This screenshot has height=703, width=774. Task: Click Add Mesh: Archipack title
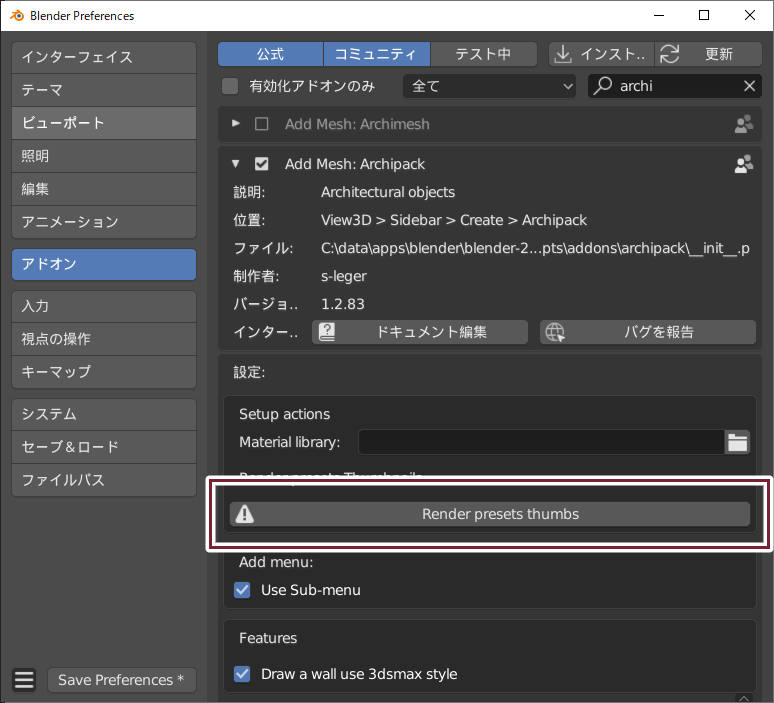click(354, 164)
